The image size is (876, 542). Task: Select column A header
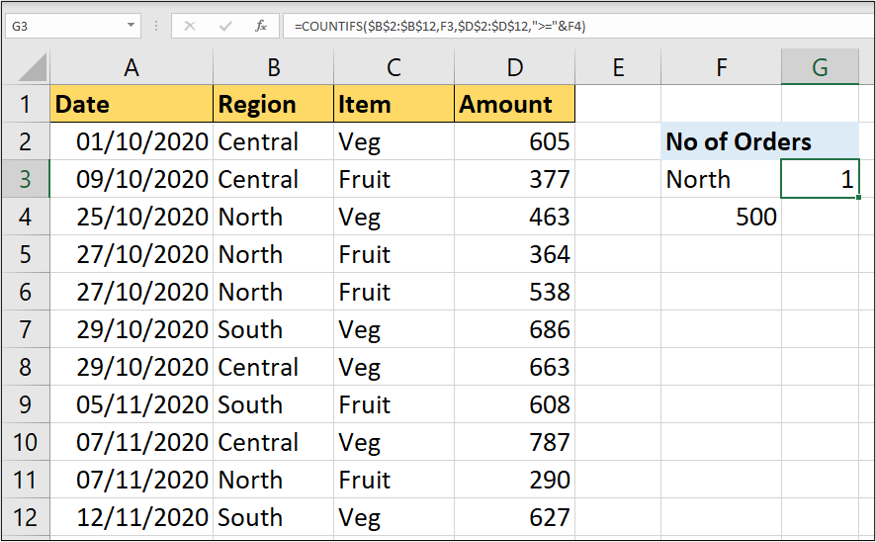[x=131, y=67]
